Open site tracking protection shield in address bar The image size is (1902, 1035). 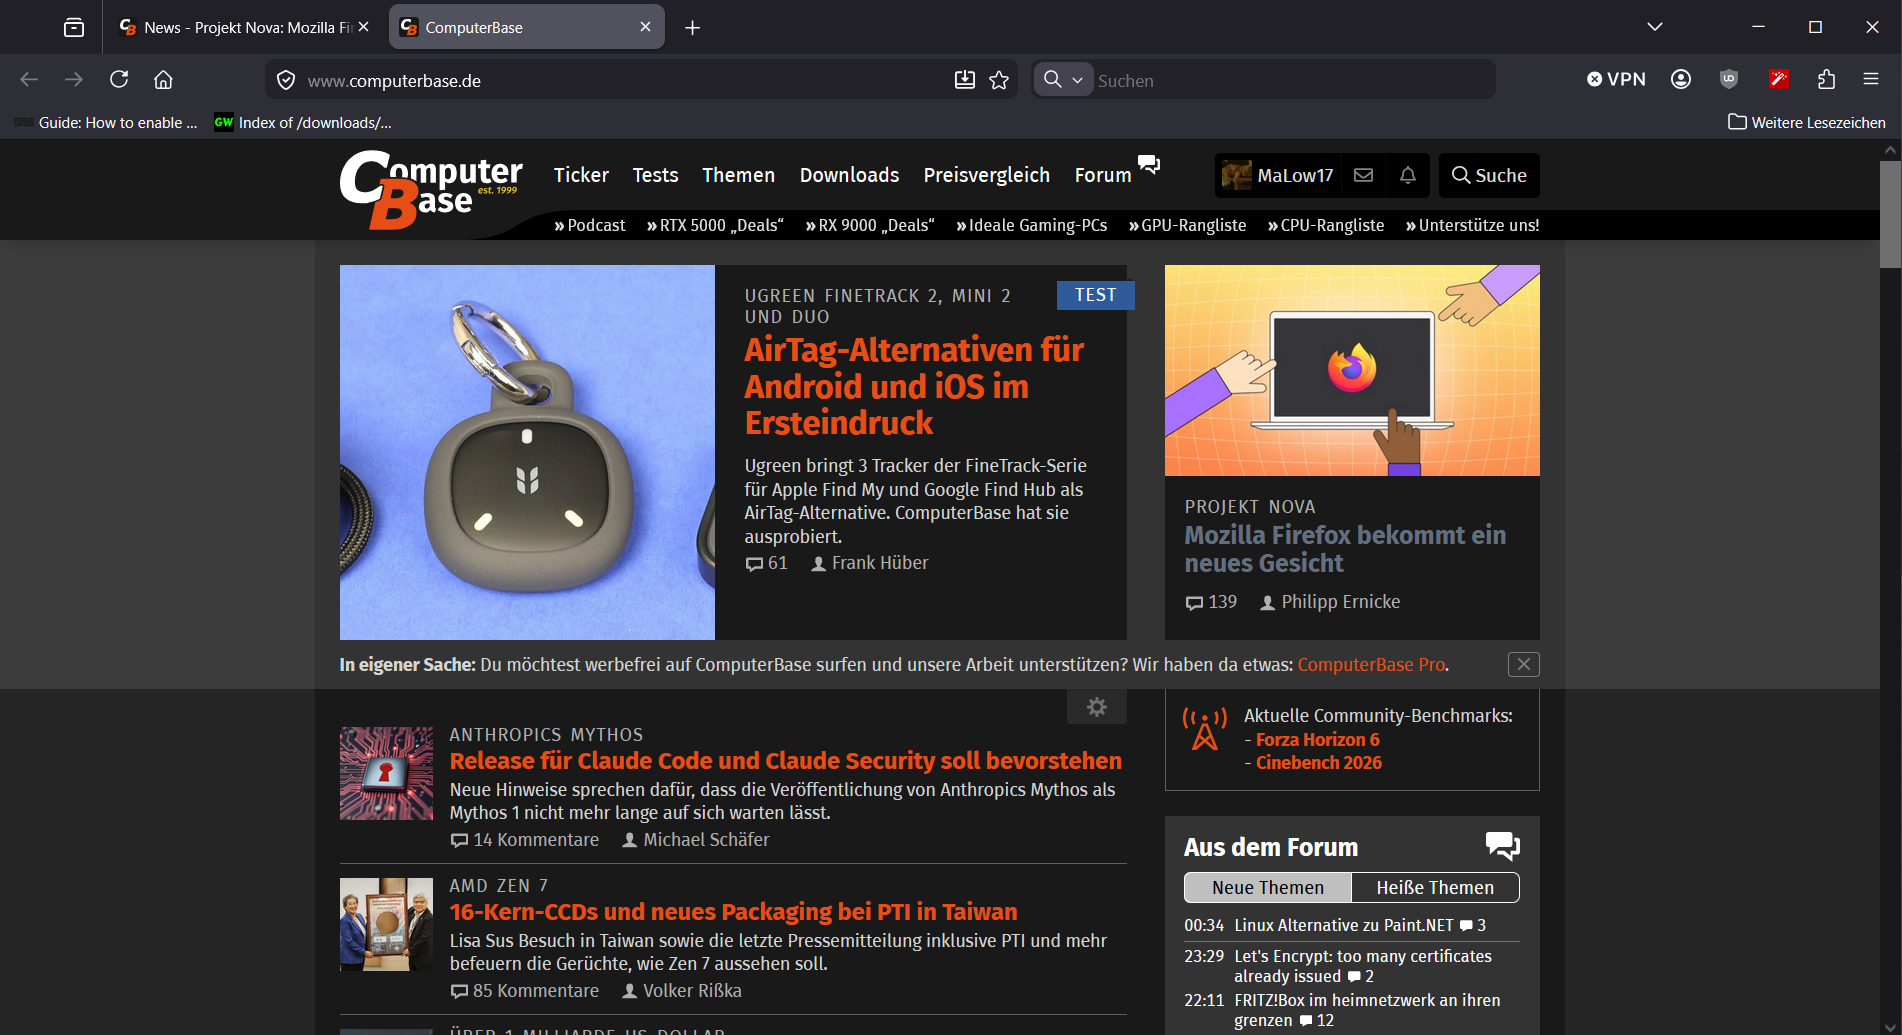point(286,80)
